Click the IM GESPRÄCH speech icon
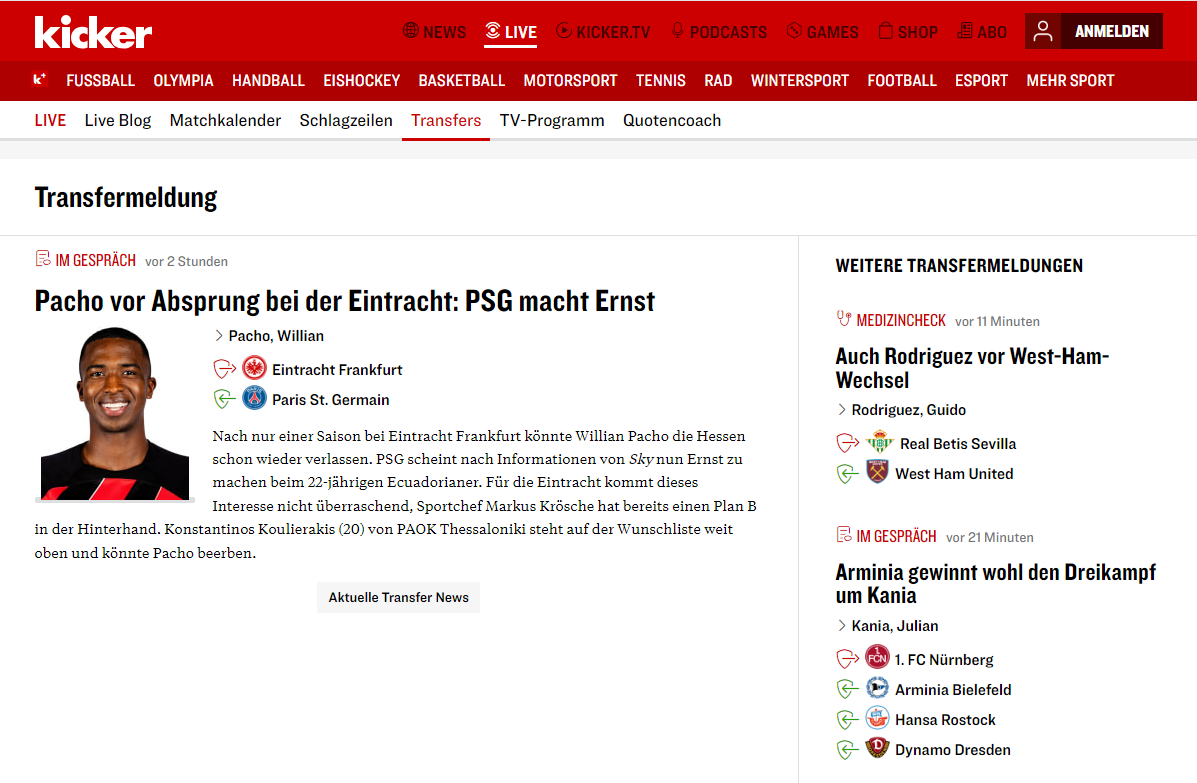This screenshot has width=1197, height=783. tap(42, 258)
